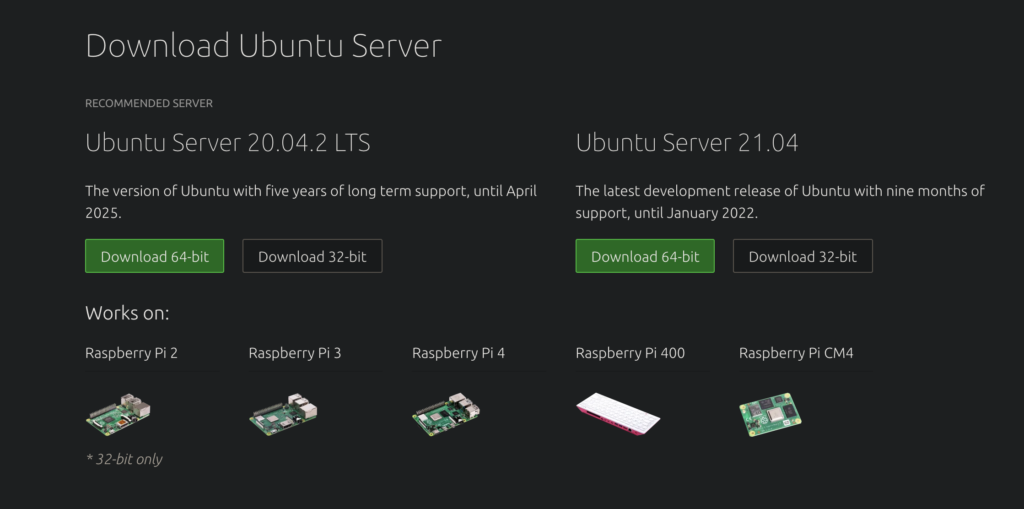Click the "Download Ubuntu Server" page heading
The height and width of the screenshot is (509, 1024).
263,46
